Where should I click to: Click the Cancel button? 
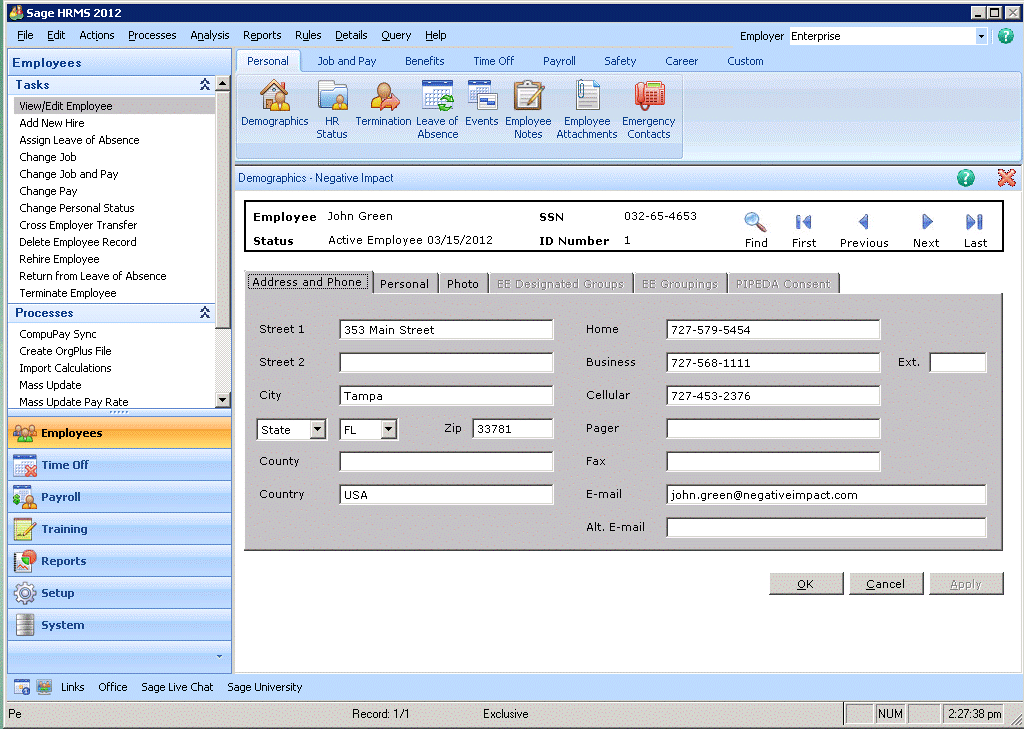click(885, 584)
